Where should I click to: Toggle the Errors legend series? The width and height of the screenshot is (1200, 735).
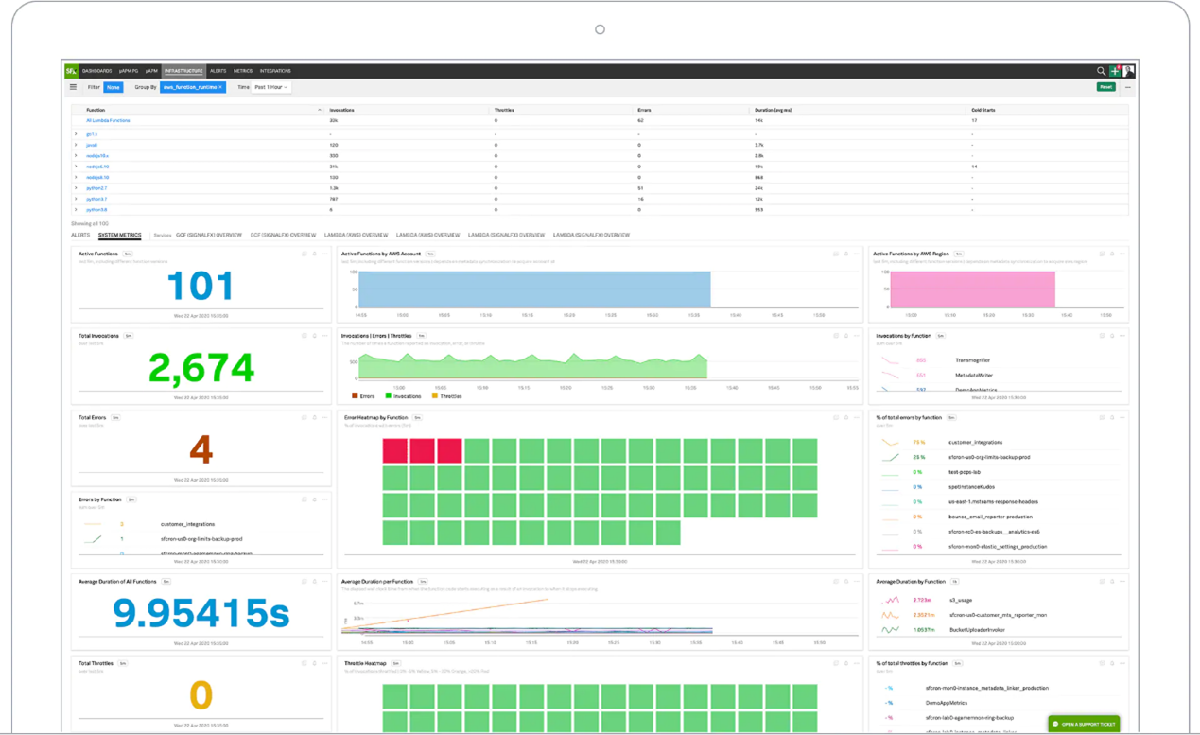click(x=365, y=396)
